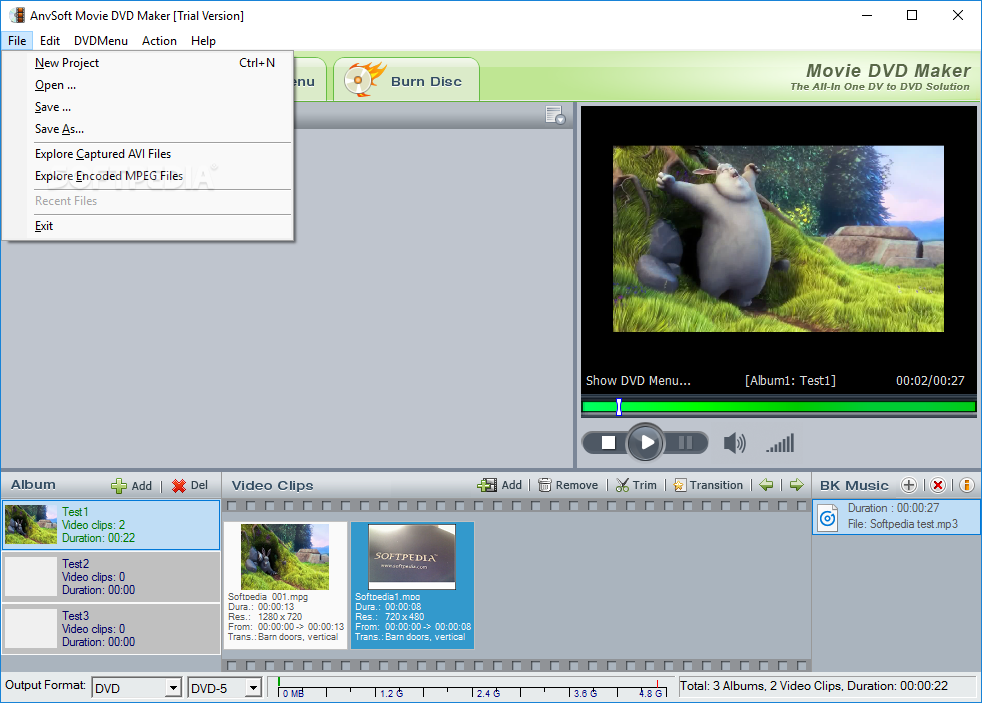Select the Softpedia1.mpg clip thumbnail
Image resolution: width=982 pixels, height=703 pixels.
(412, 557)
